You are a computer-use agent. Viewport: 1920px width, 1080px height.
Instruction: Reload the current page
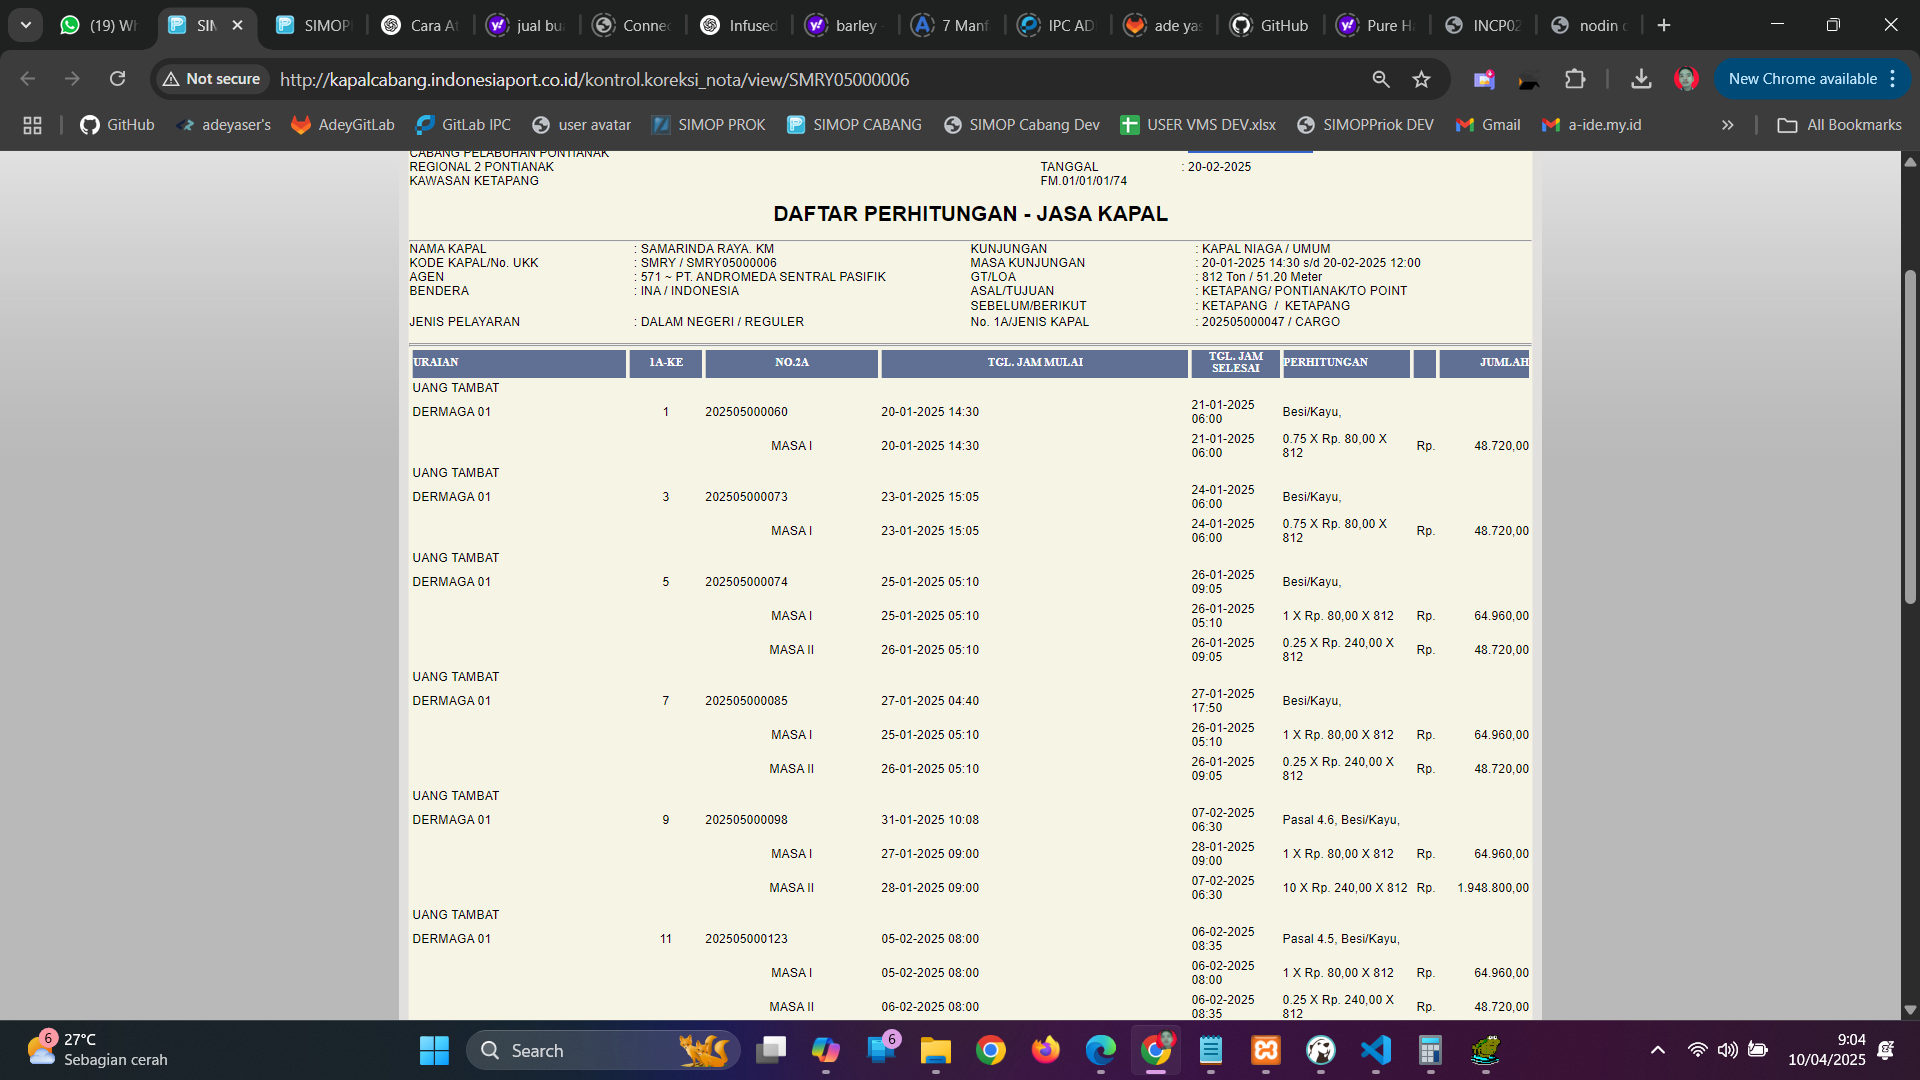[x=117, y=79]
